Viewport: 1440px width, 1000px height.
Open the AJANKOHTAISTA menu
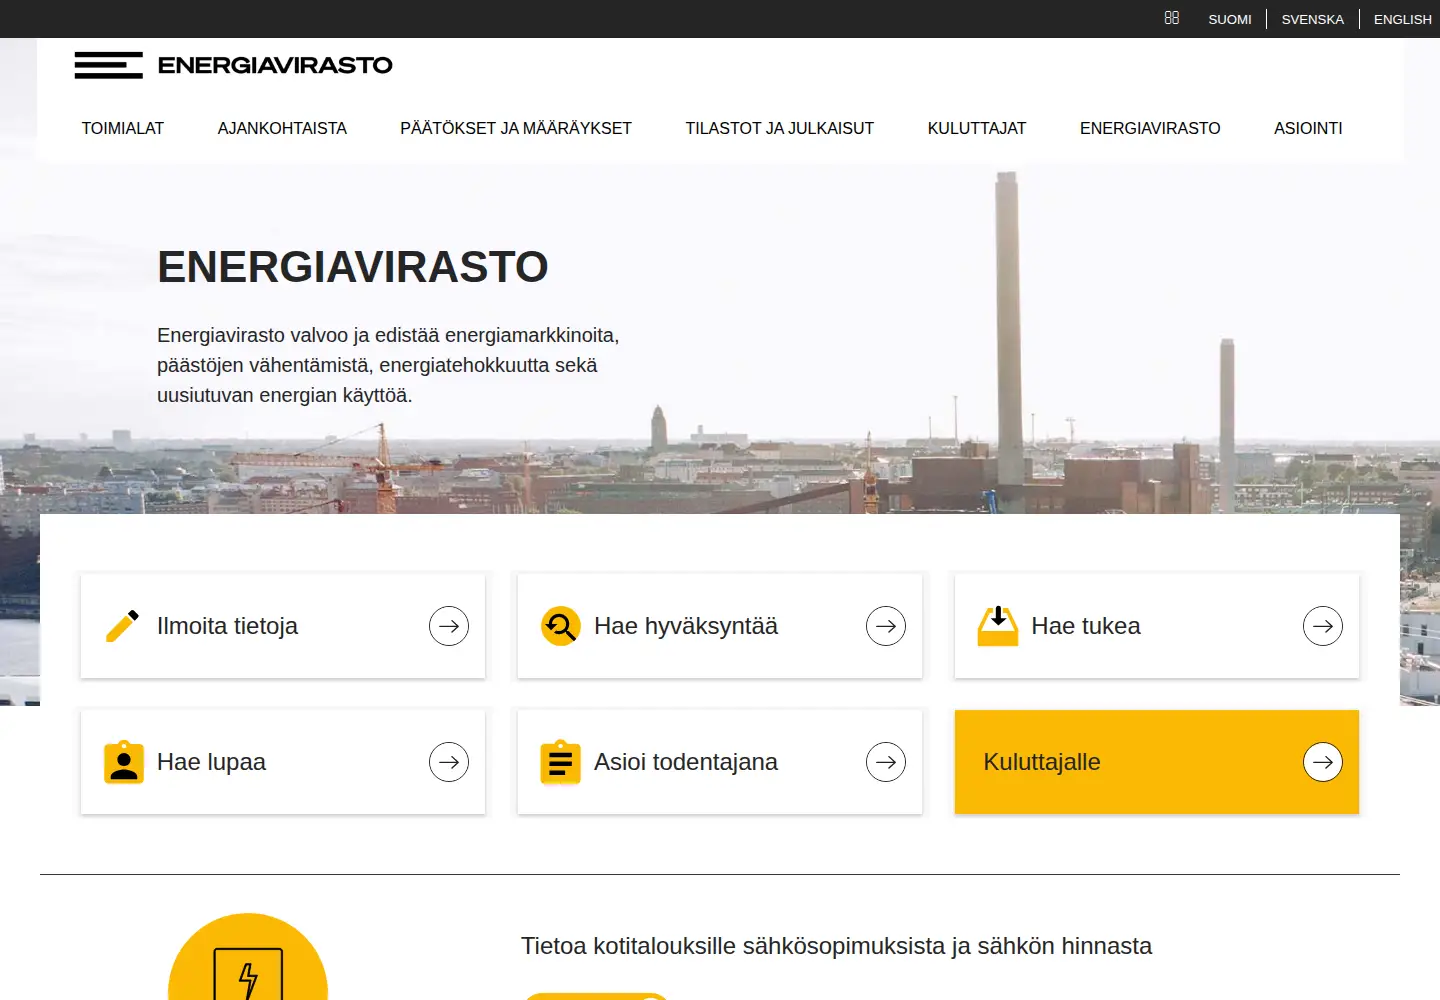[282, 128]
